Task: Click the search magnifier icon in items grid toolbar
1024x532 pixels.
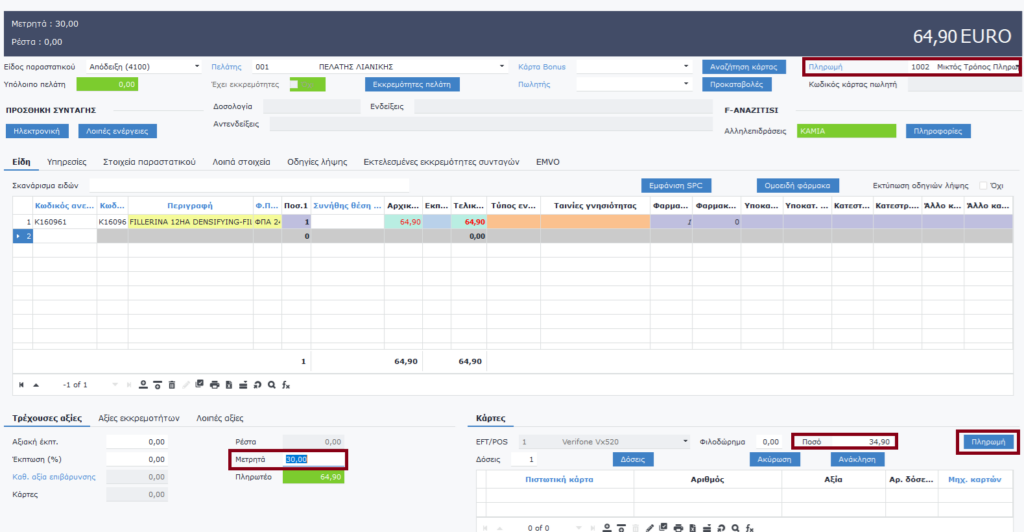Action: coord(271,384)
